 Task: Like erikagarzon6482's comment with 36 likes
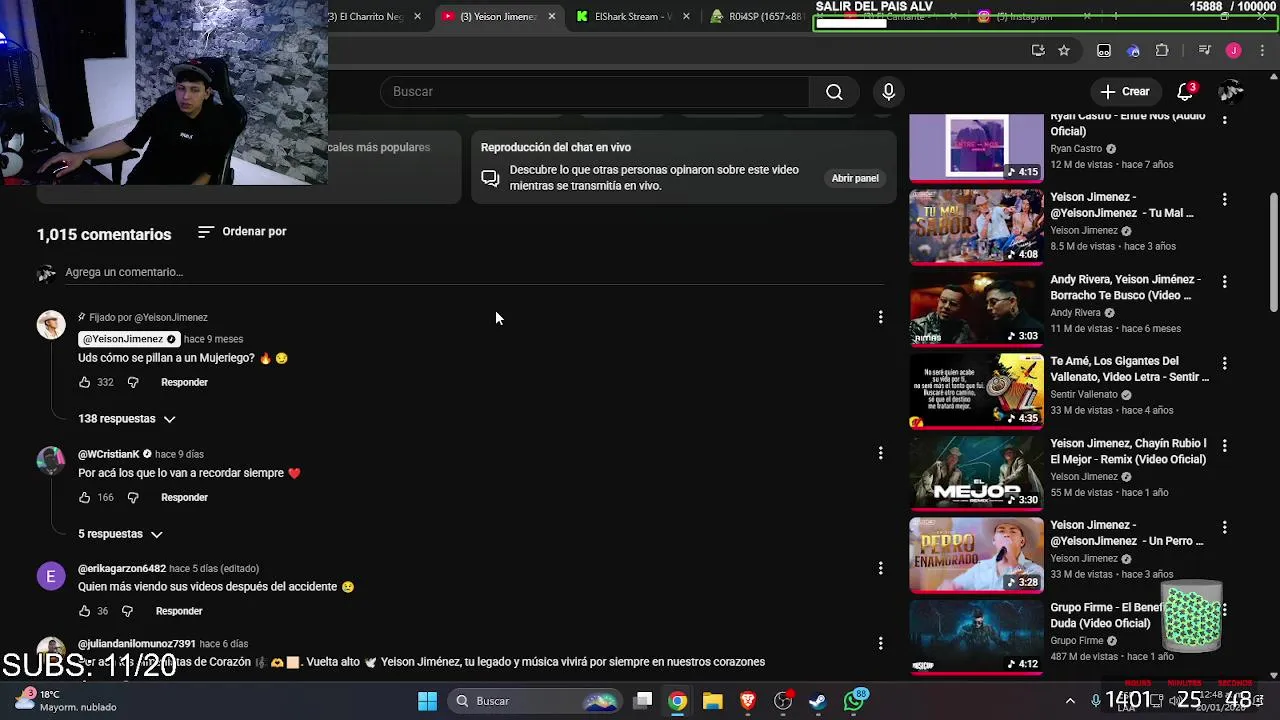[x=84, y=611]
